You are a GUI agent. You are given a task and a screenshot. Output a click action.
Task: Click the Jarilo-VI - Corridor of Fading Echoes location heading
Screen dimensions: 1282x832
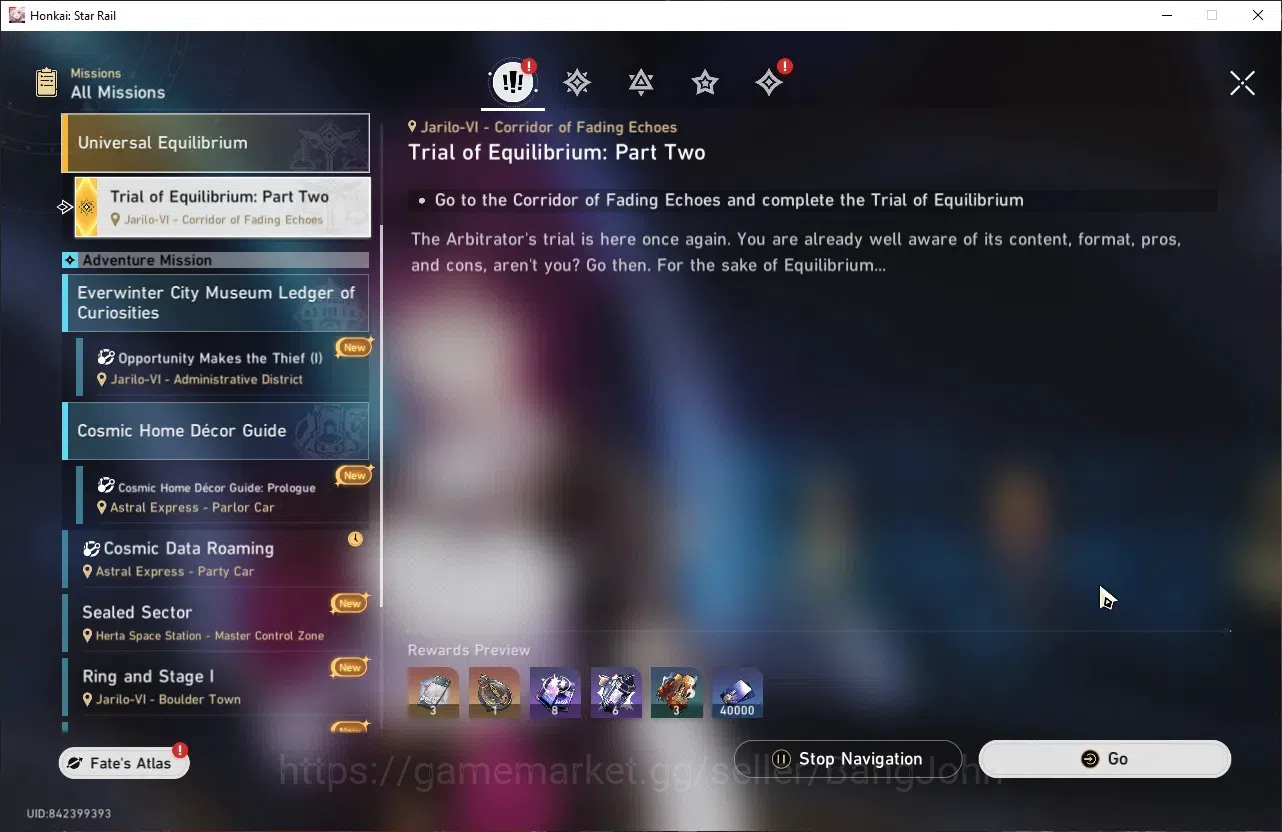click(x=542, y=127)
